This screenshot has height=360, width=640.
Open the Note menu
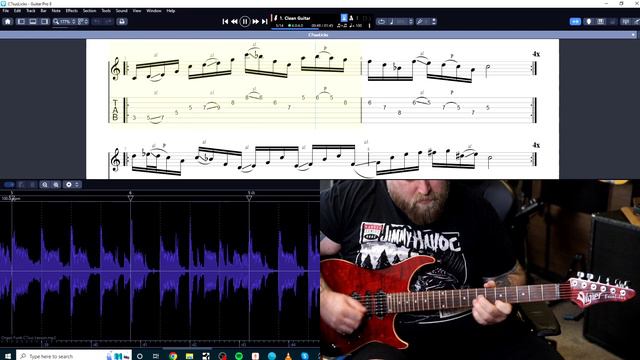tap(56, 11)
